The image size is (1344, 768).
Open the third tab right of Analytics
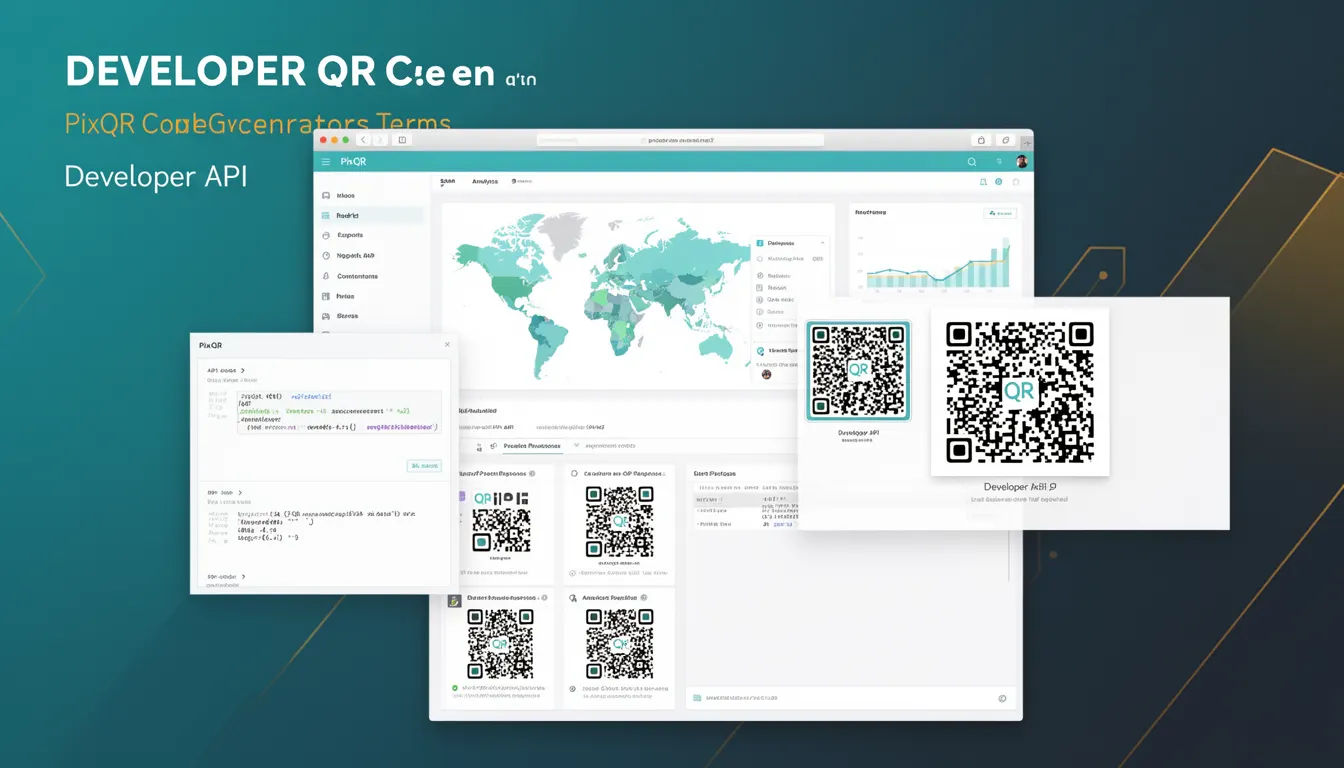point(521,182)
